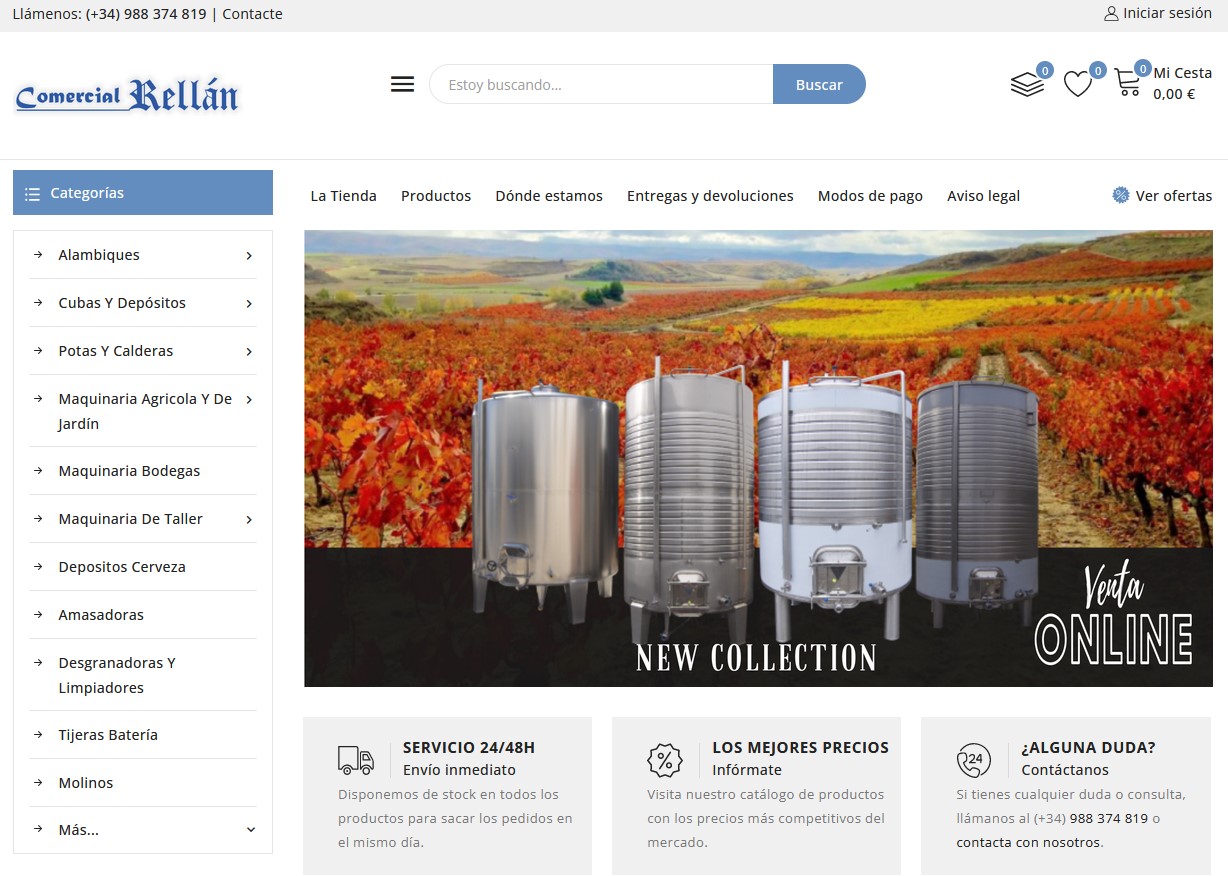The image size is (1228, 876).
Task: Open Aviso legal menu item
Action: [x=983, y=196]
